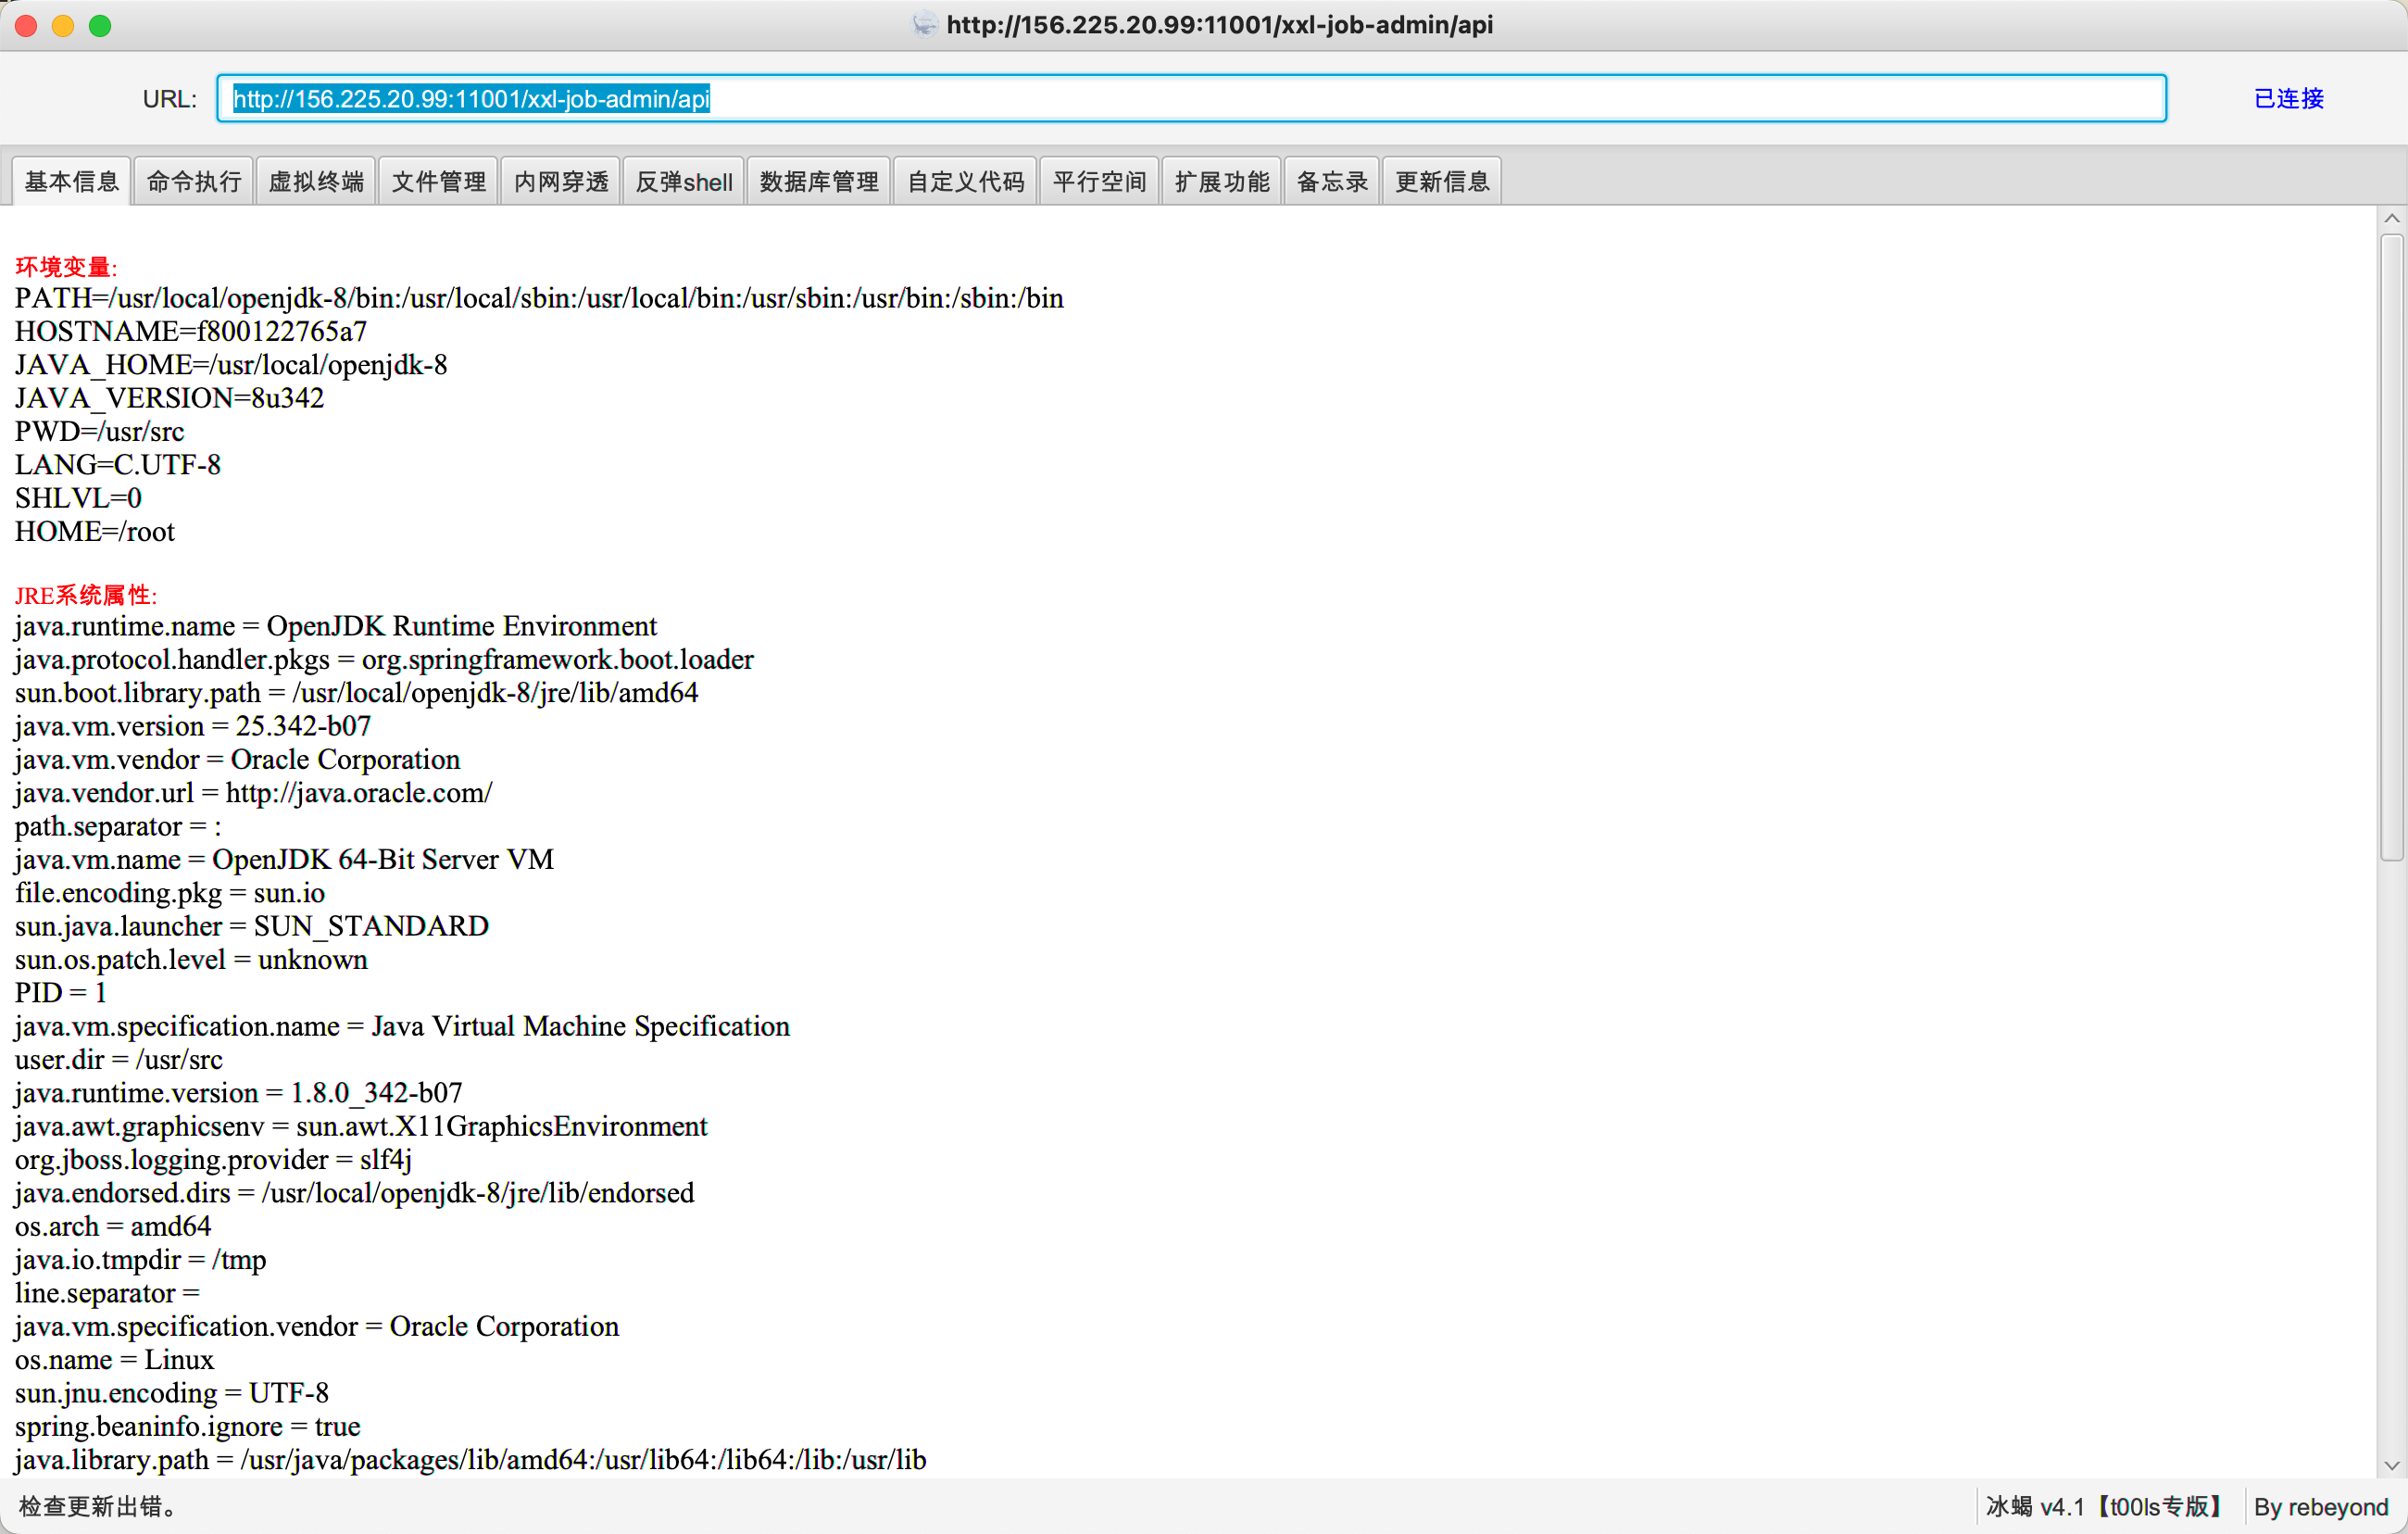This screenshot has height=1534, width=2408.
Task: Click the scrollbar up arrow
Action: pos(2391,219)
